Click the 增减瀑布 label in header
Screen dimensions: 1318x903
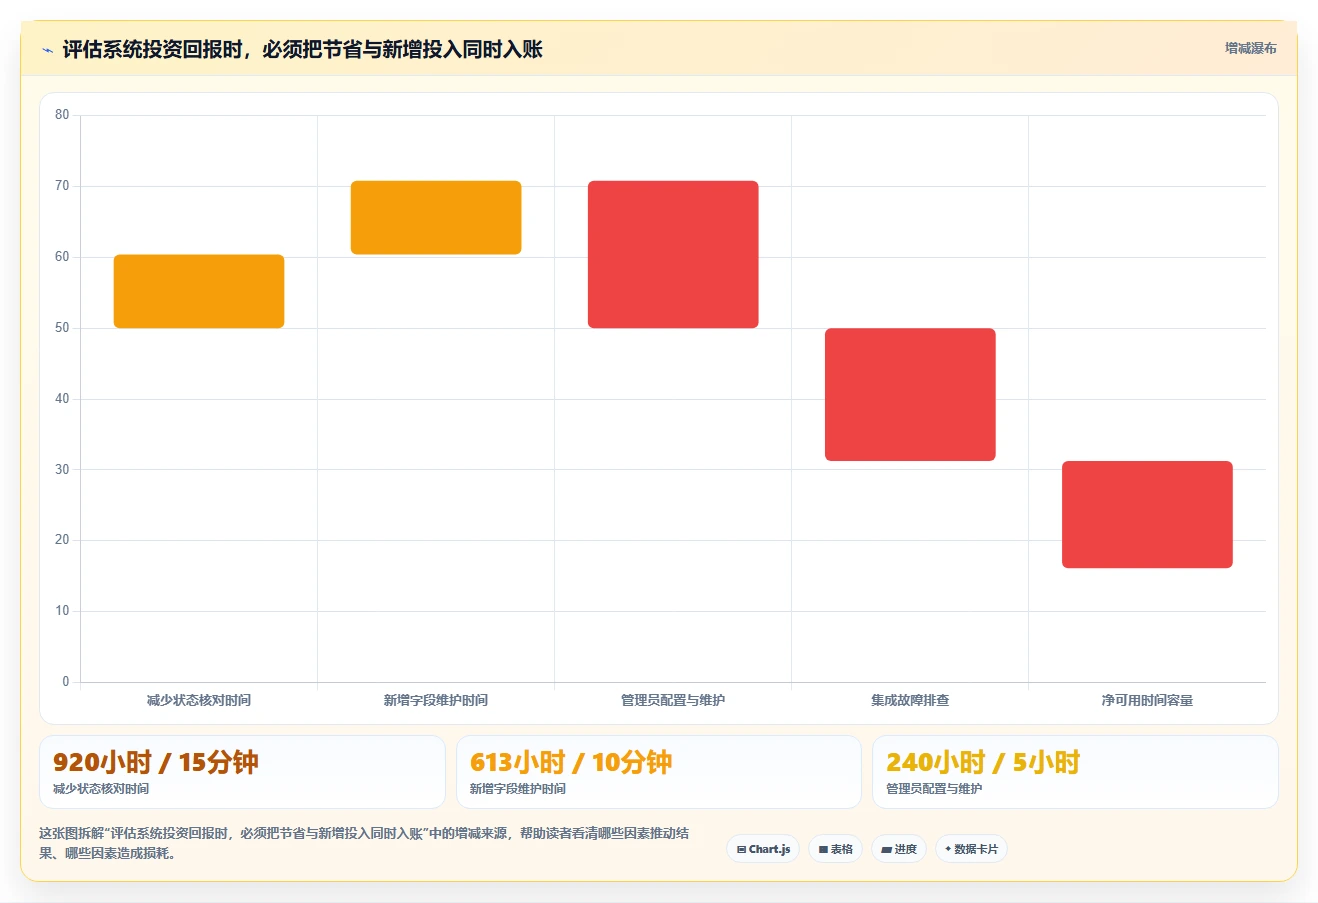point(1251,48)
